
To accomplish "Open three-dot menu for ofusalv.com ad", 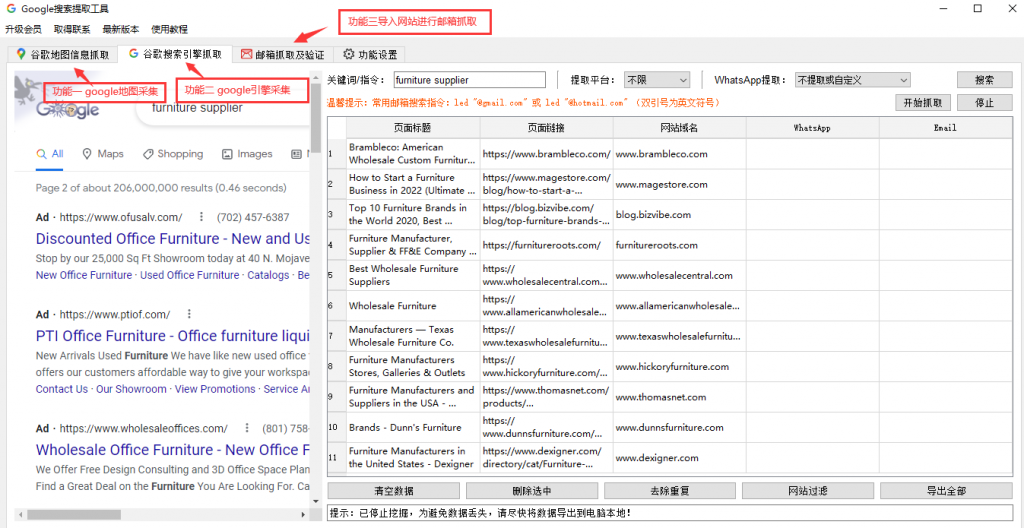I will (202, 217).
